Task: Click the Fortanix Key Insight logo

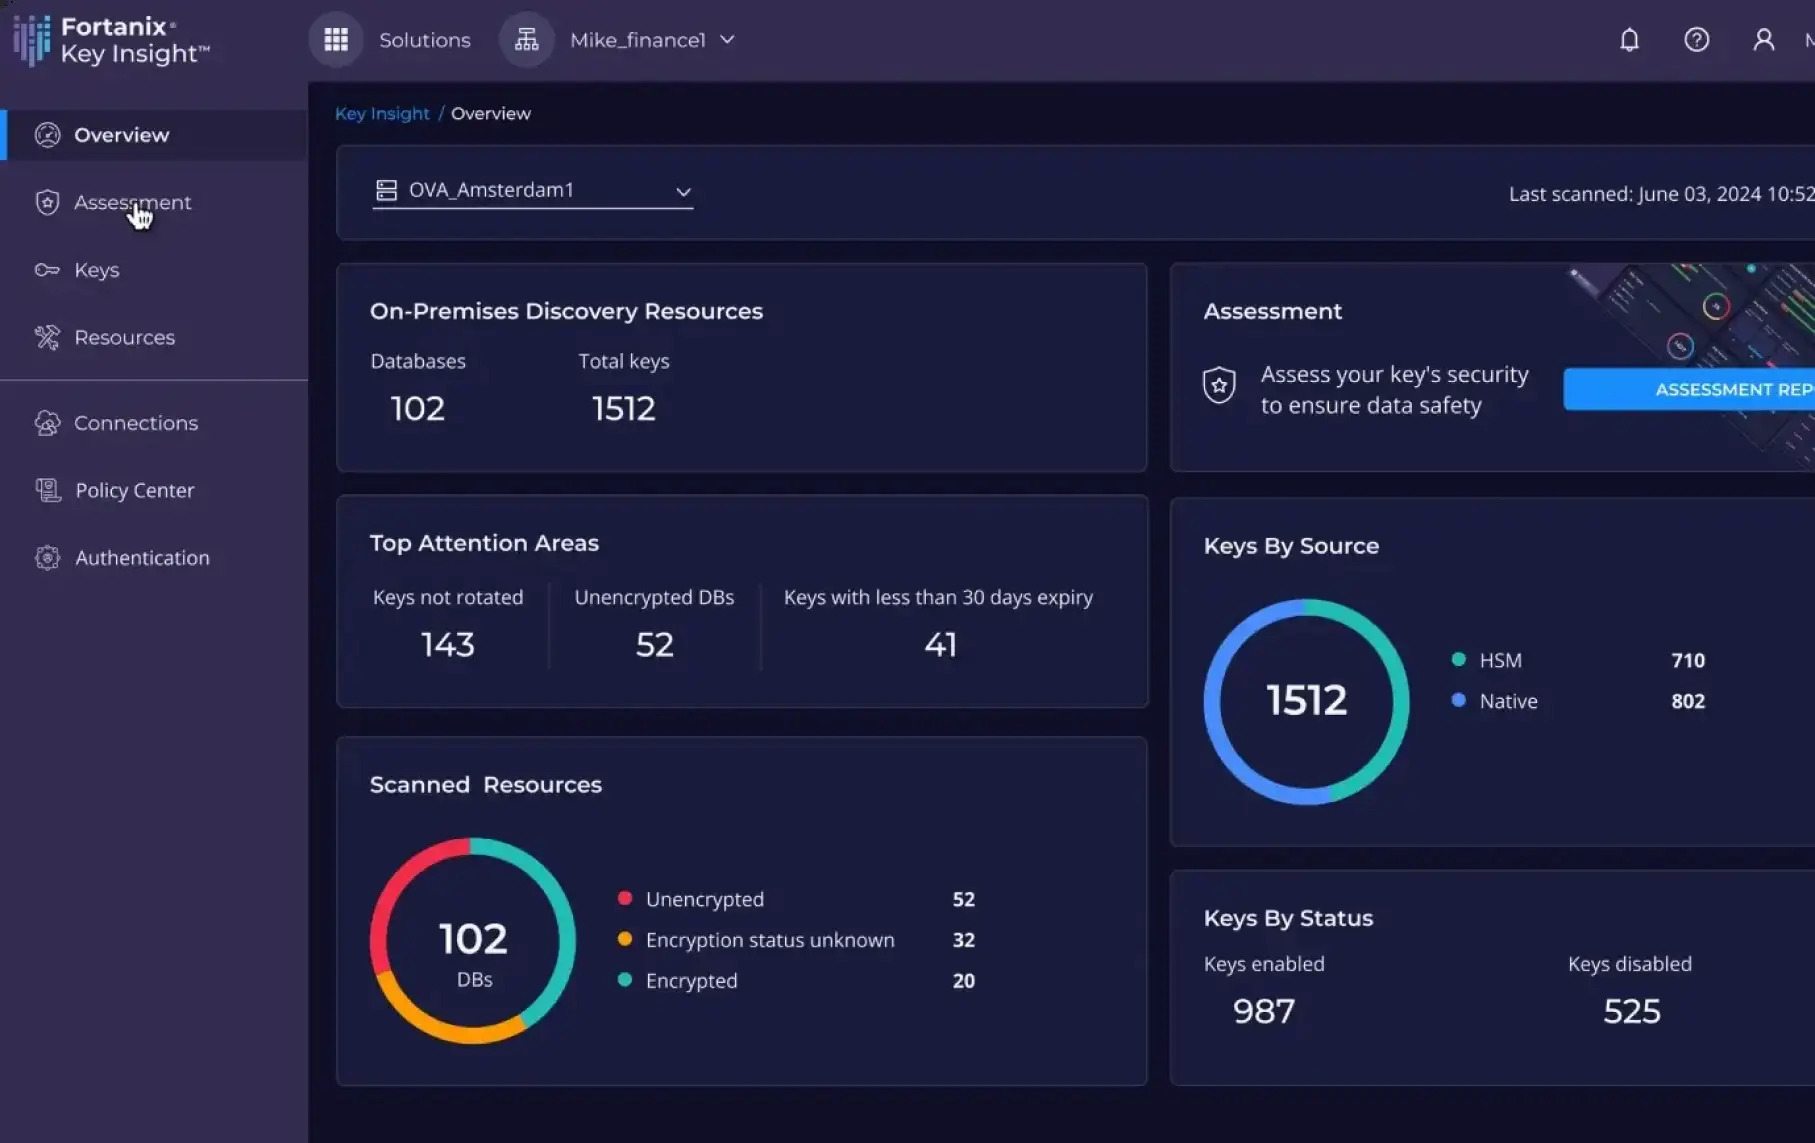Action: 112,41
